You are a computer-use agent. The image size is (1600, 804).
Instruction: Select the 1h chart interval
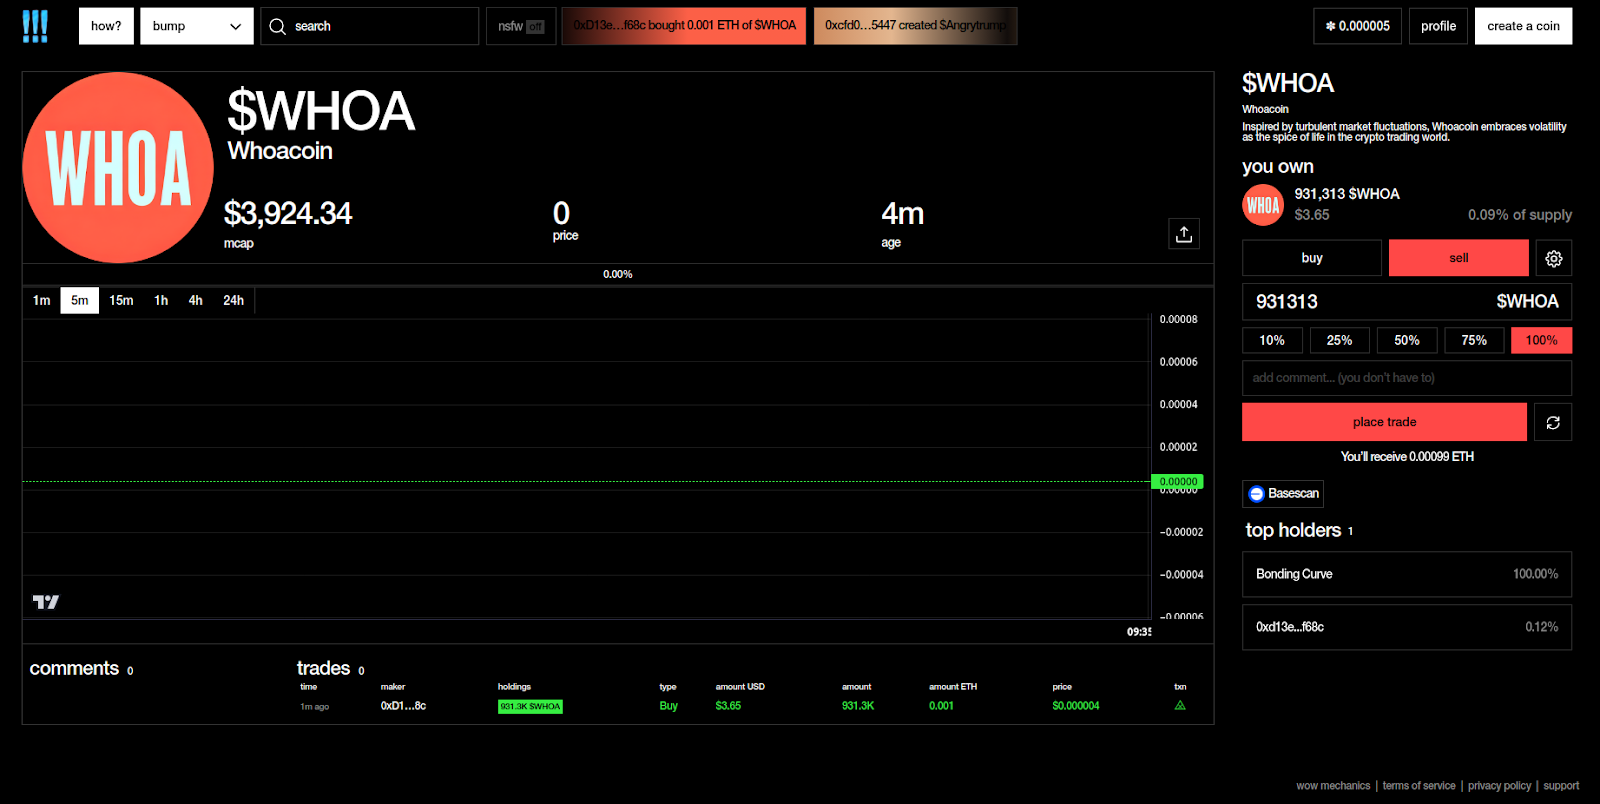point(161,300)
